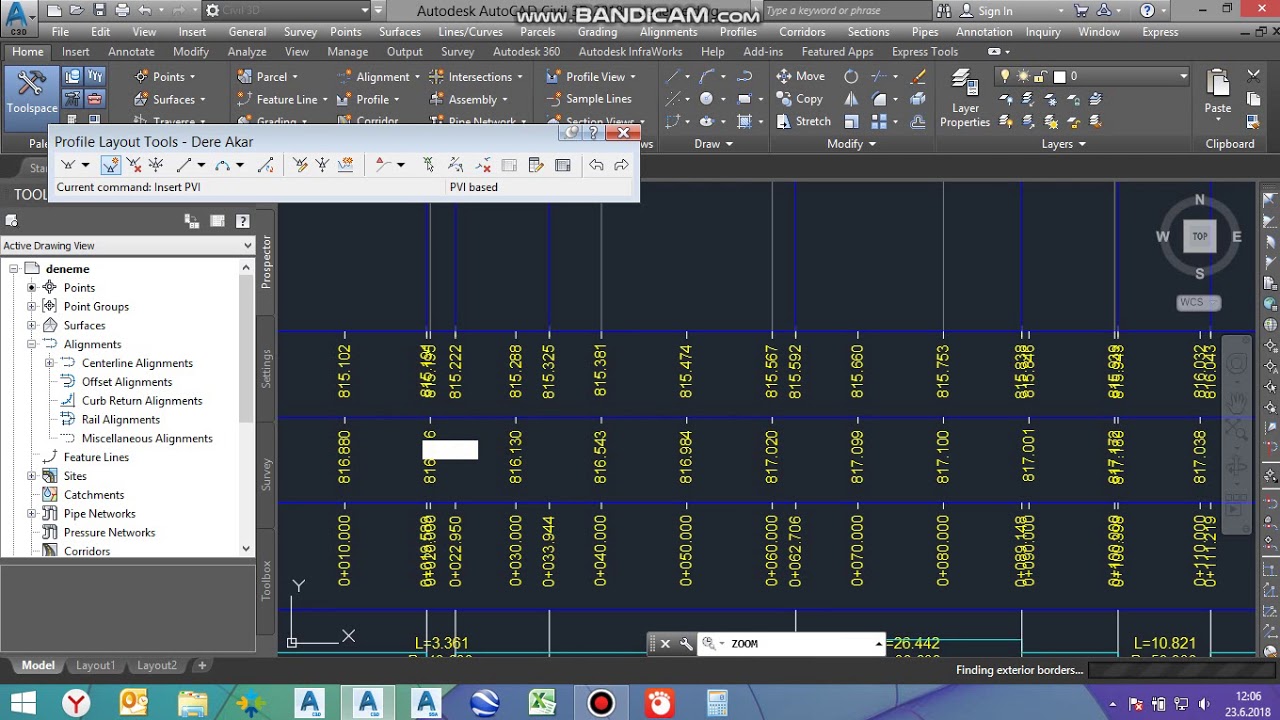This screenshot has height=720, width=1280.
Task: Click the Undo arrow in Profile Layout Tools
Action: (596, 165)
